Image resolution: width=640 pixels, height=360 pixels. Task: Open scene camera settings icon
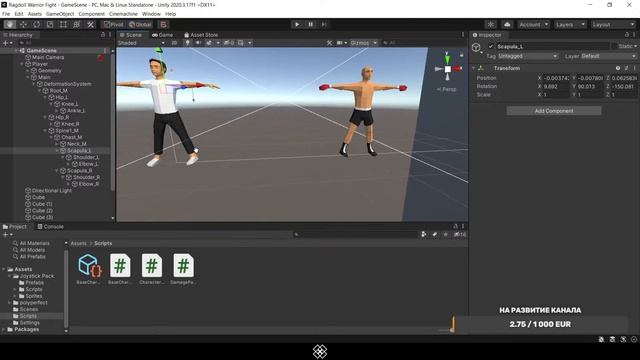click(341, 43)
